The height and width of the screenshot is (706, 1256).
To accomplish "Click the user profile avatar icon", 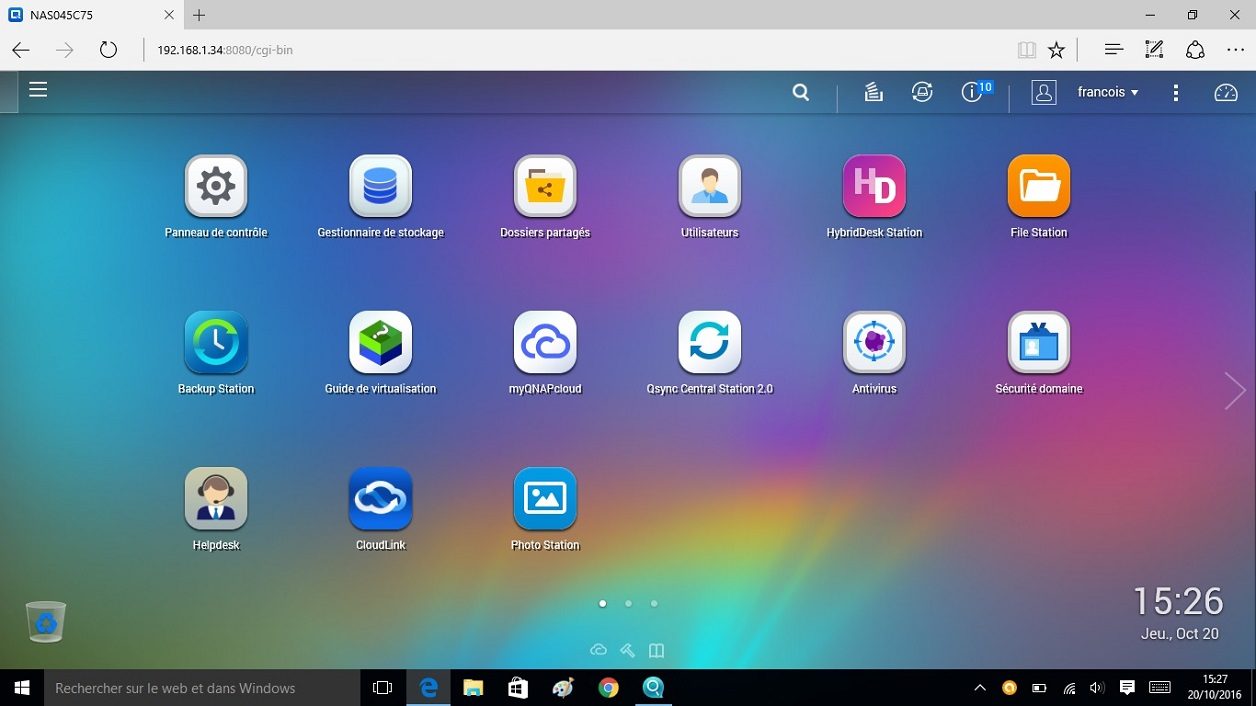I will point(1044,92).
